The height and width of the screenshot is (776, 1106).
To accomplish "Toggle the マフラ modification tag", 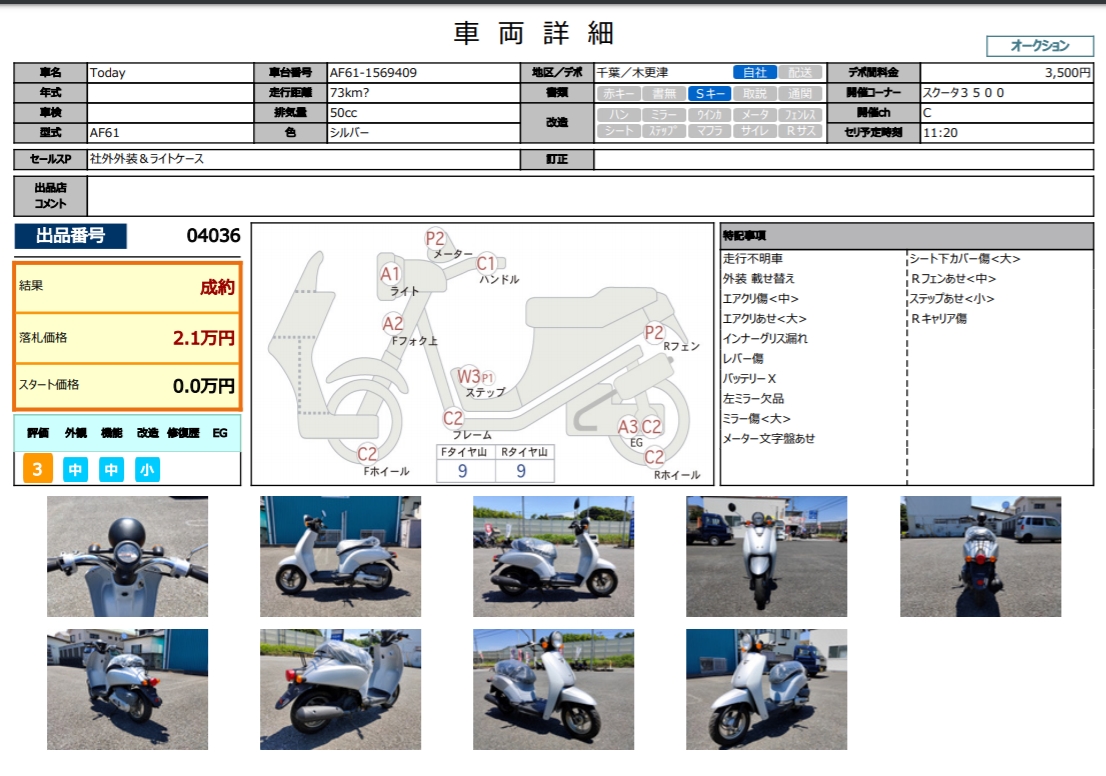I will tap(710, 131).
